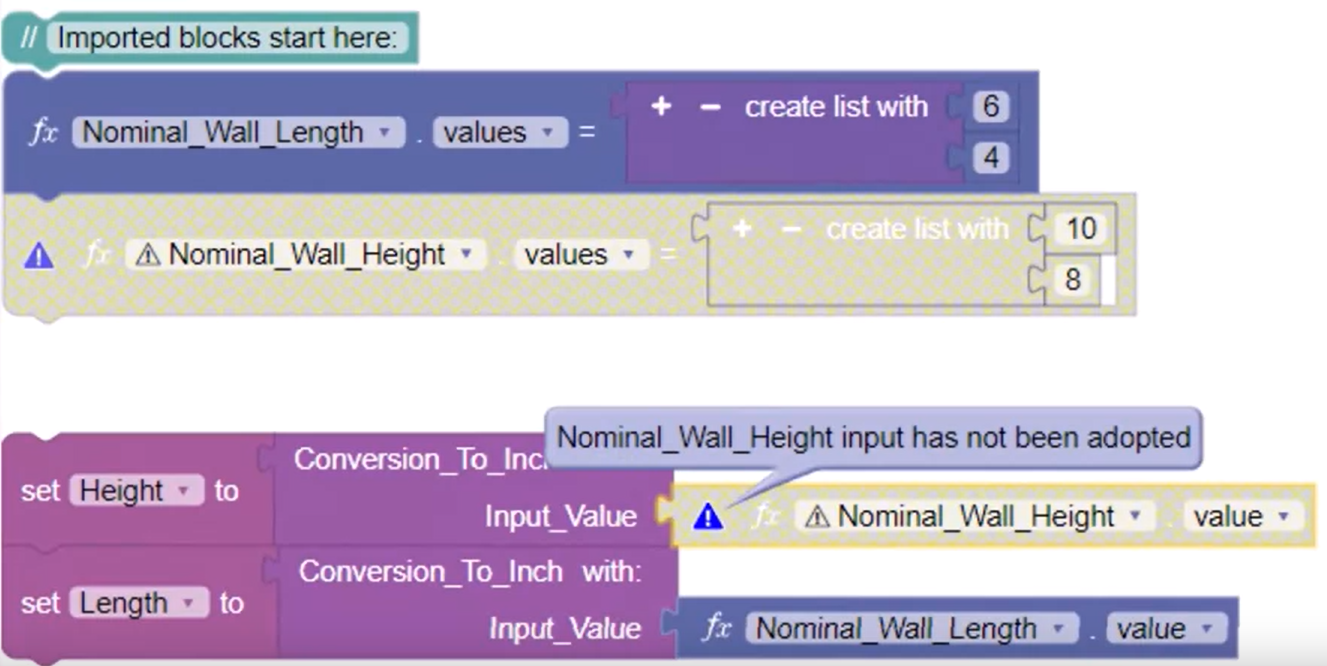Click Input_Value label in the Height conversion block
This screenshot has height=666, width=1327.
click(x=561, y=516)
